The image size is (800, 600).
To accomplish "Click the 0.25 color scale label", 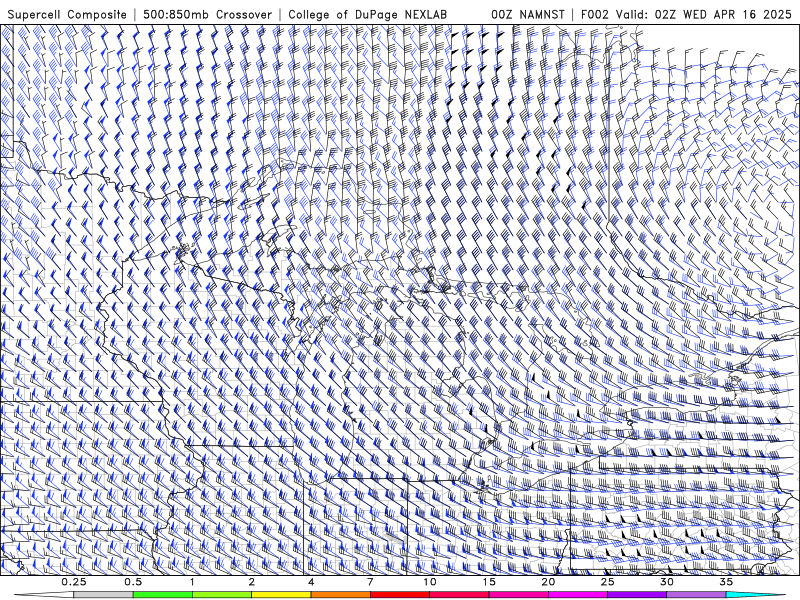I will click(x=74, y=582).
